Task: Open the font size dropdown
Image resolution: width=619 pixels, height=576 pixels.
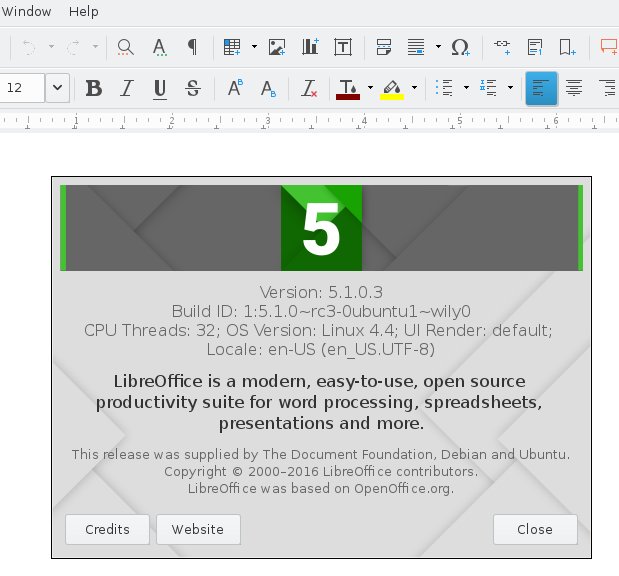Action: pyautogui.click(x=58, y=88)
